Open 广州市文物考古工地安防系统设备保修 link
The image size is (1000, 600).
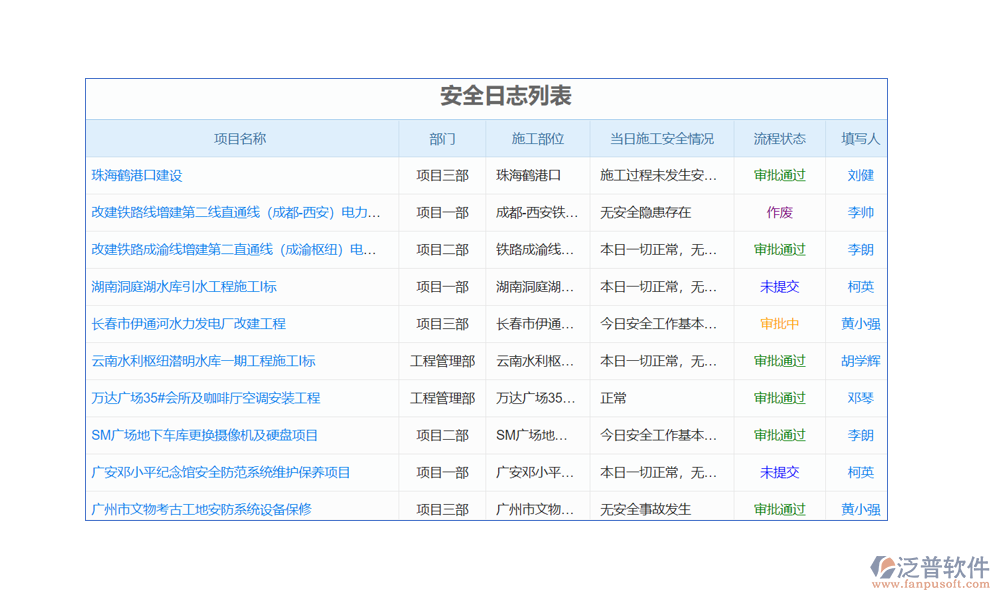point(201,509)
